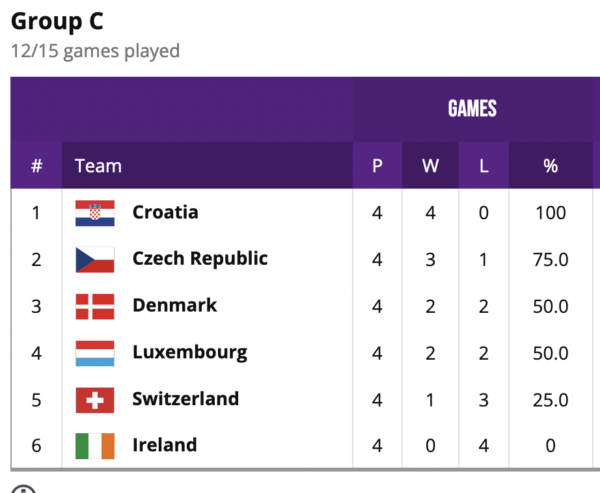Click the GAMES group header

[472, 109]
